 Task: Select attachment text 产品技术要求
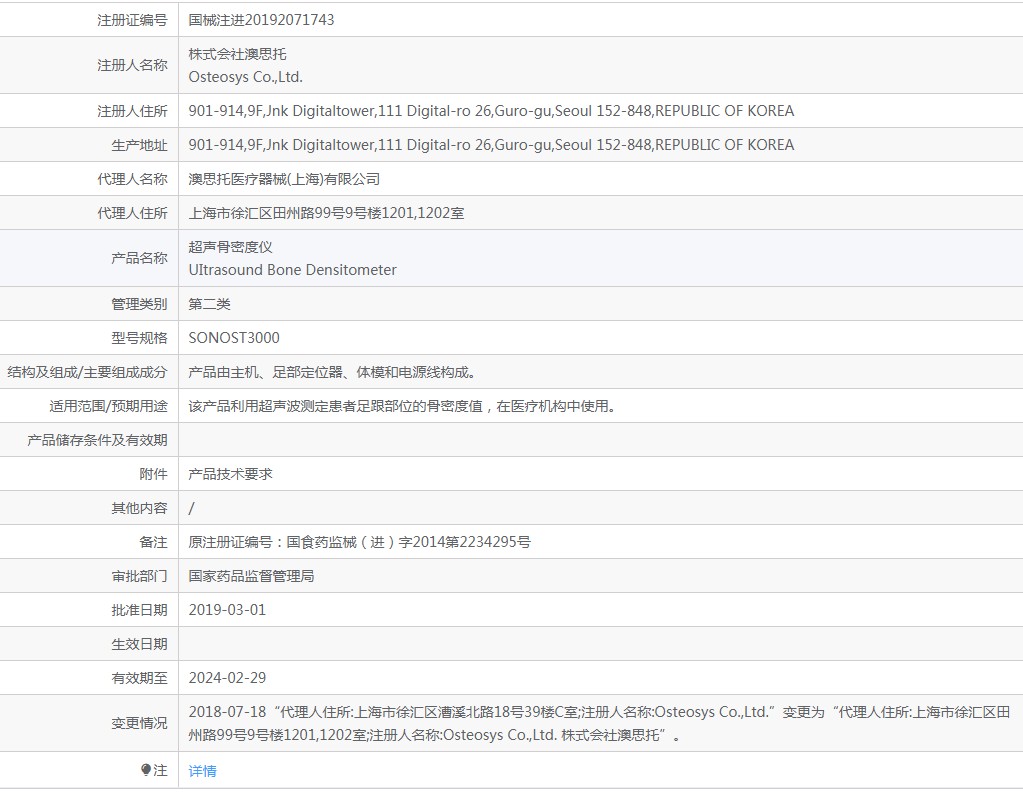(x=230, y=474)
